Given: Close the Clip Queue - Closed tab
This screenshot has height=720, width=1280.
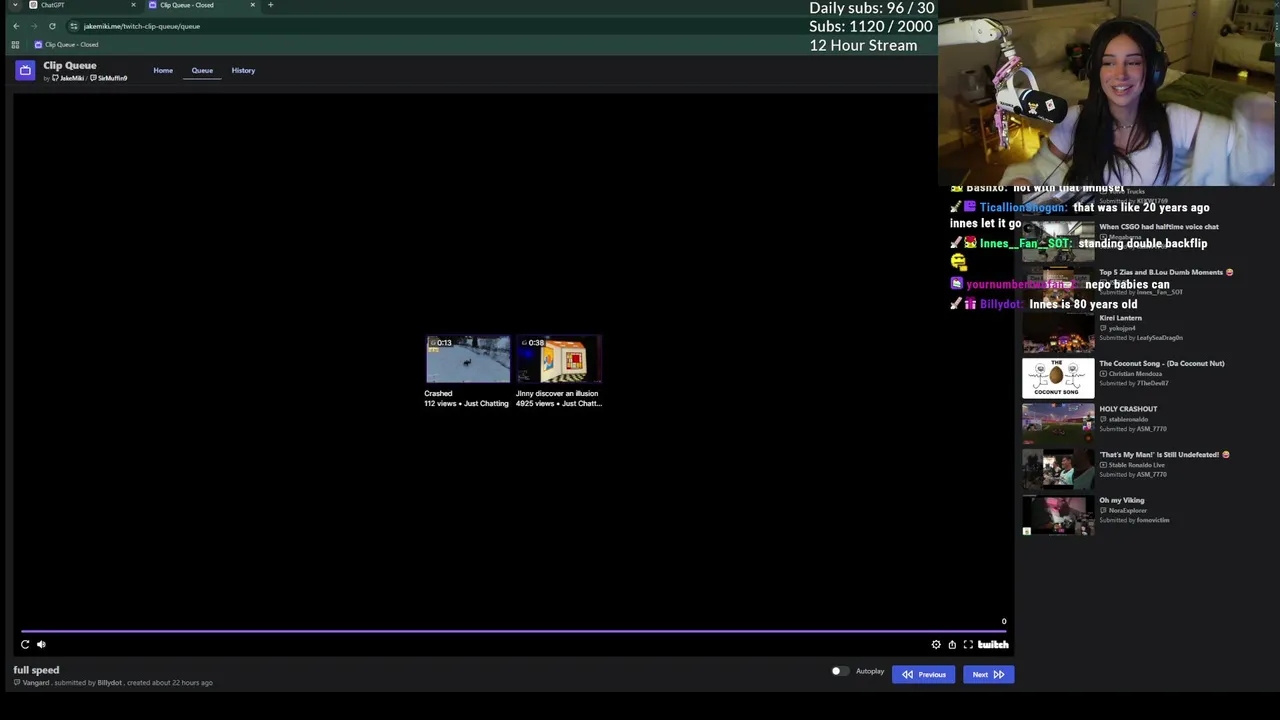Looking at the screenshot, I should [252, 5].
